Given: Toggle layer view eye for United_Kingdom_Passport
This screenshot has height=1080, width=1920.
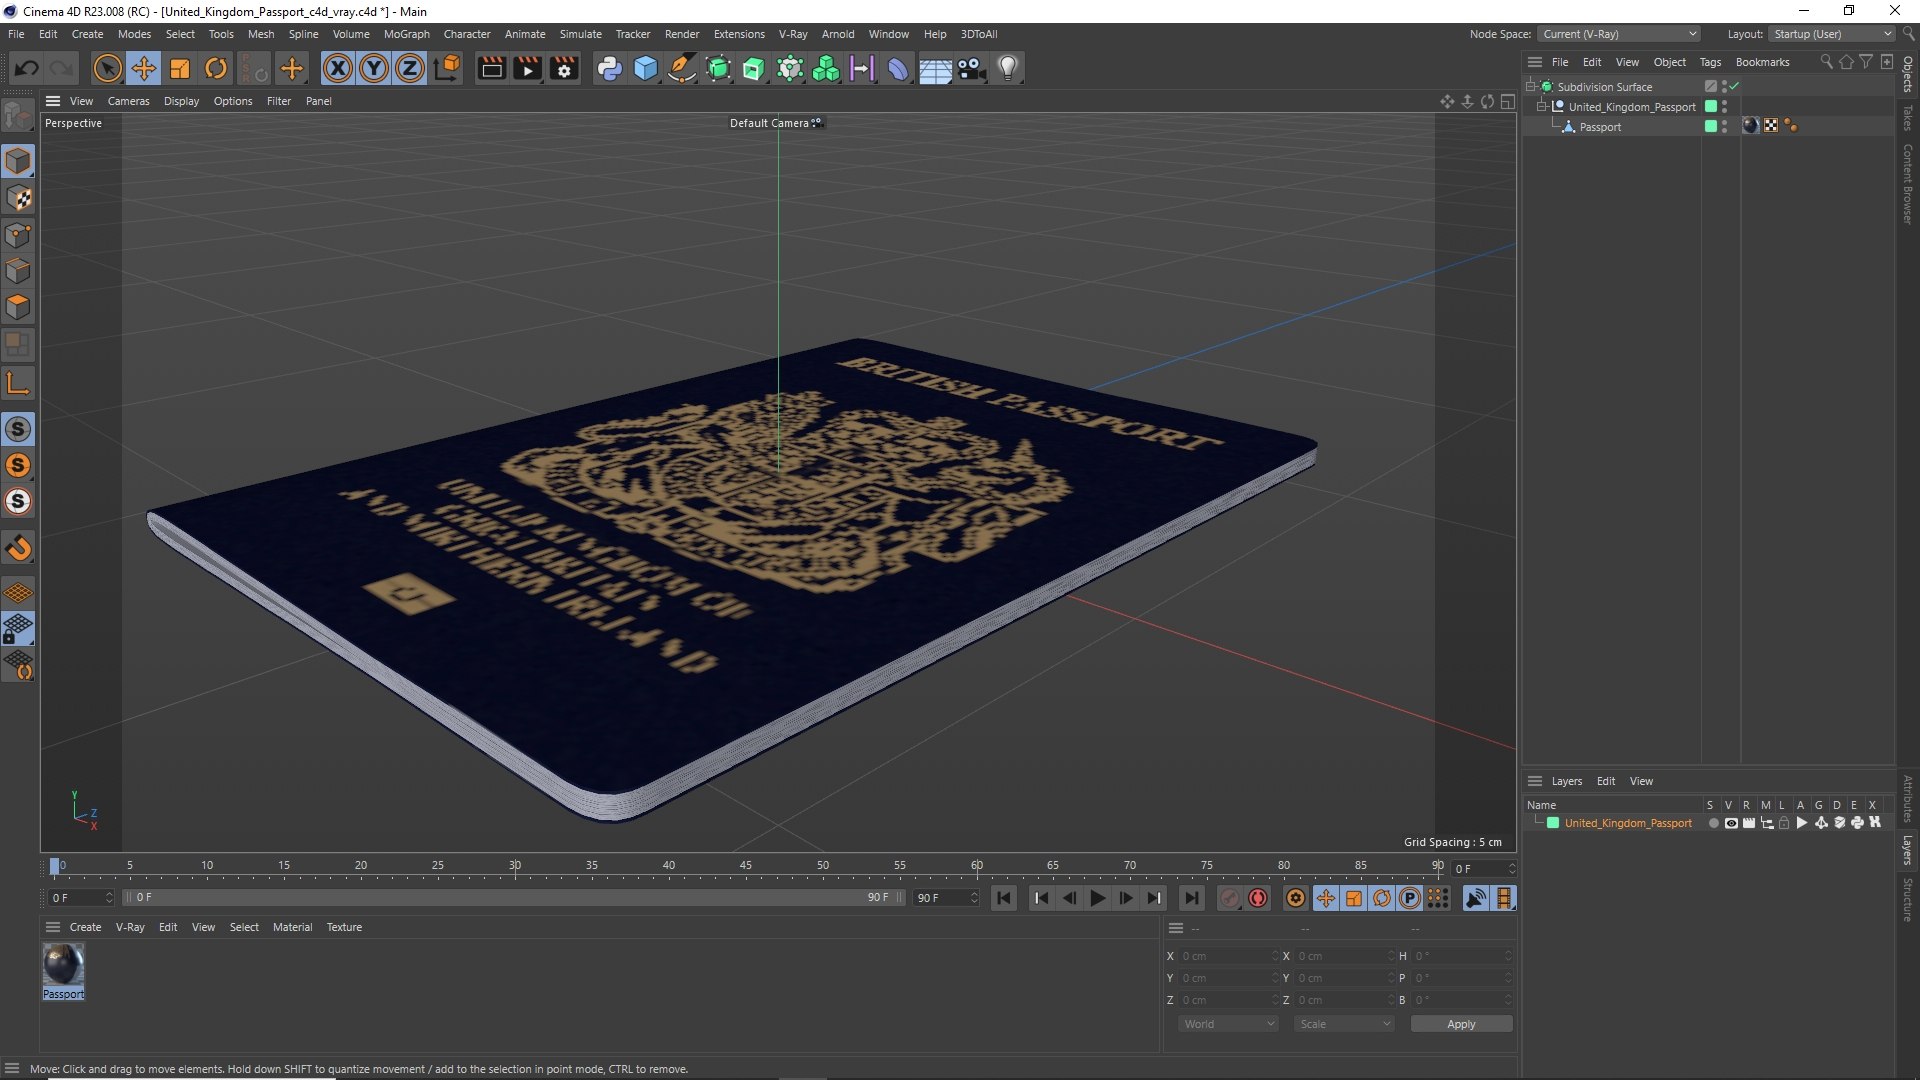Looking at the screenshot, I should (x=1731, y=823).
